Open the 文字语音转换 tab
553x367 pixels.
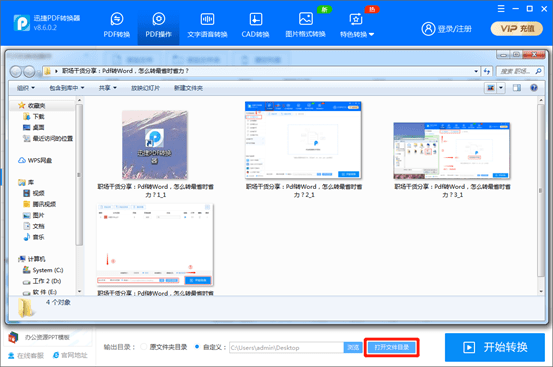pos(207,25)
